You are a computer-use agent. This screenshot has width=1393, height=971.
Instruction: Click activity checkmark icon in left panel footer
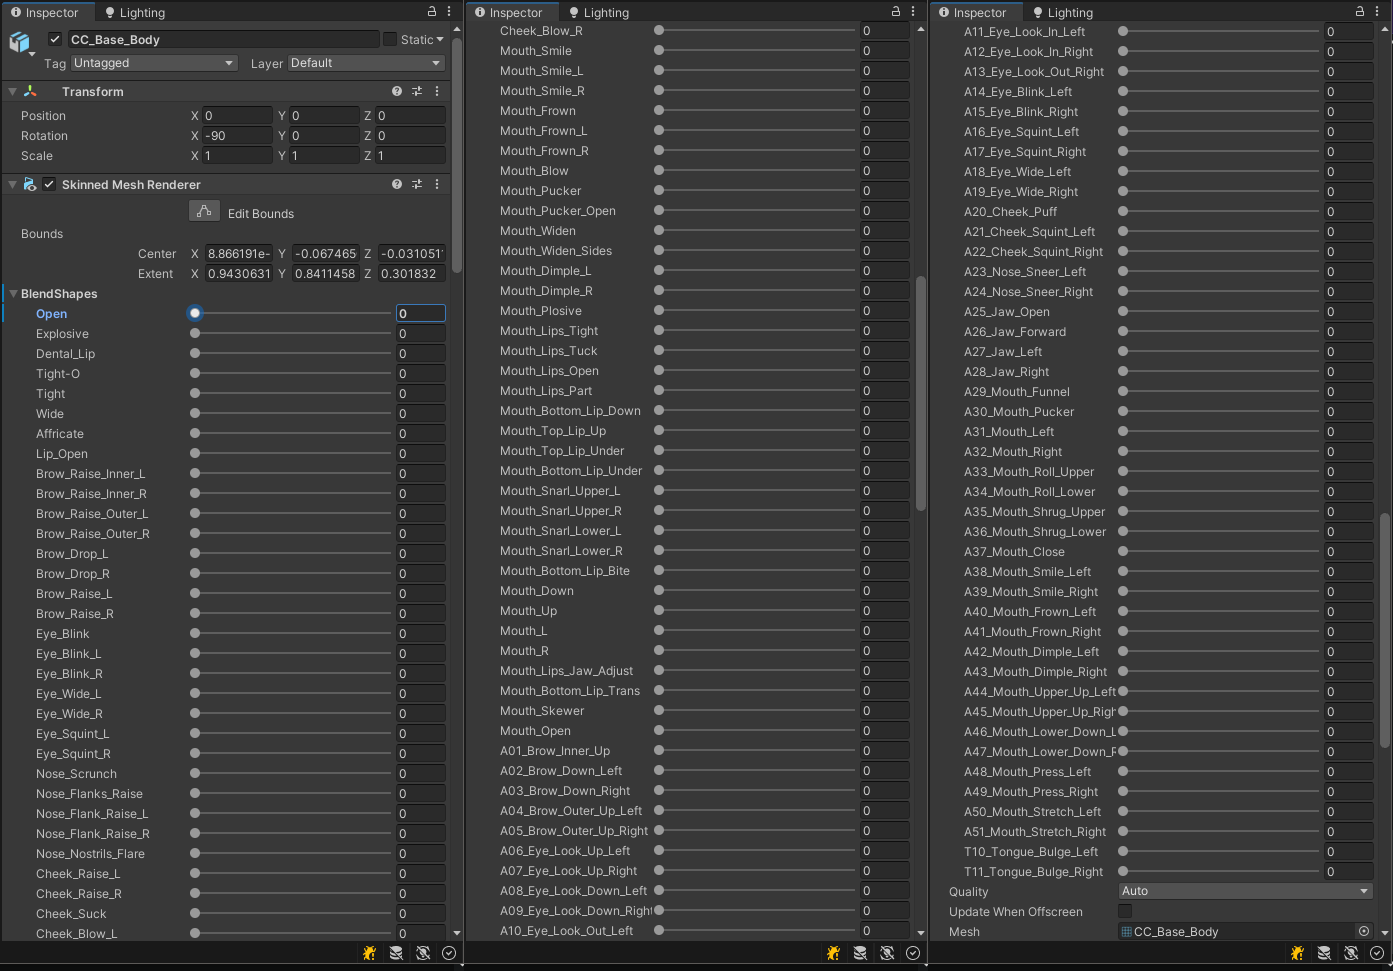tap(449, 953)
